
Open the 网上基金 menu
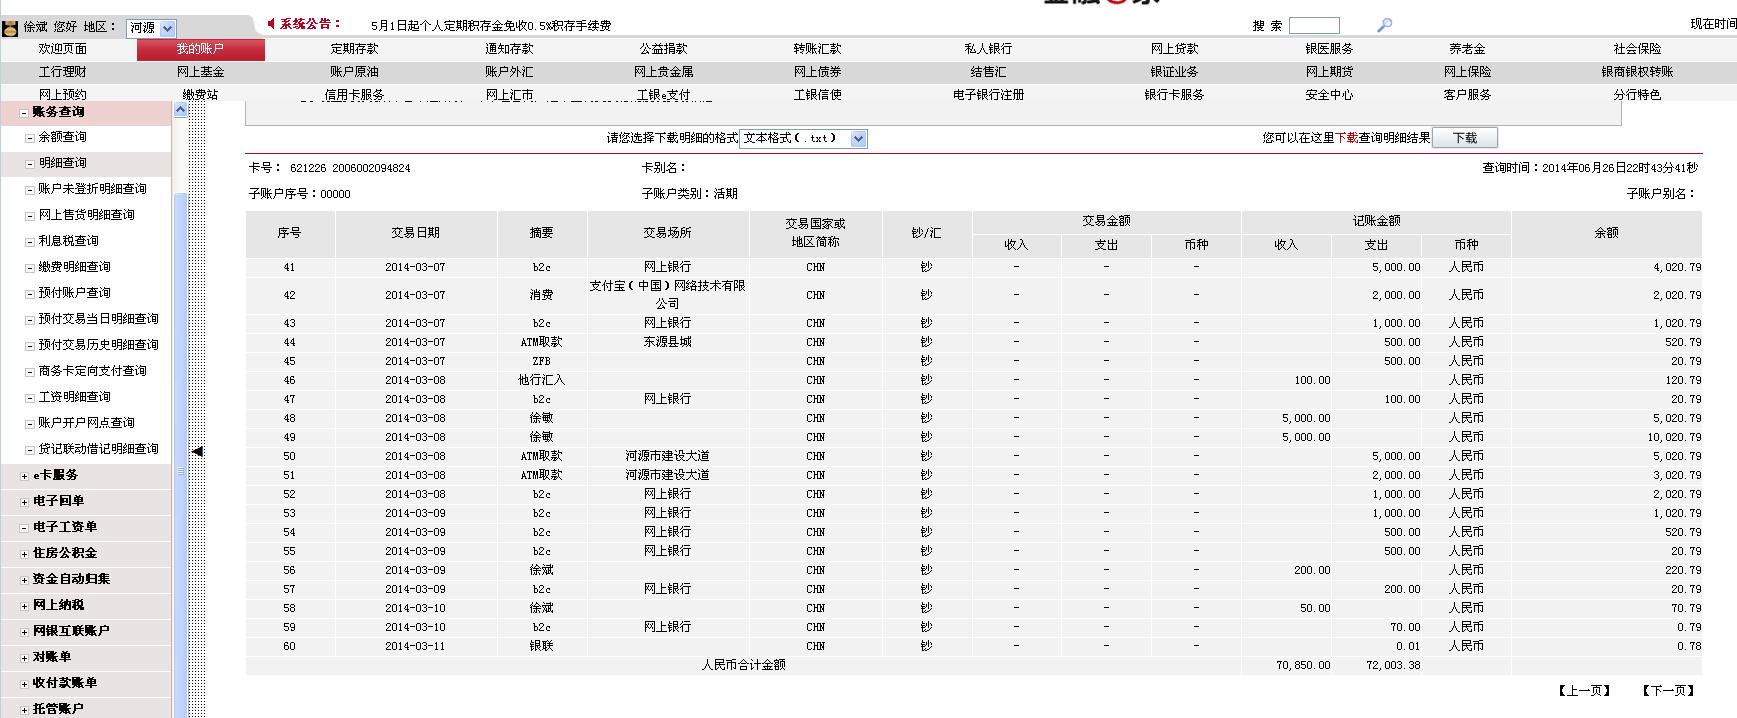pos(201,72)
